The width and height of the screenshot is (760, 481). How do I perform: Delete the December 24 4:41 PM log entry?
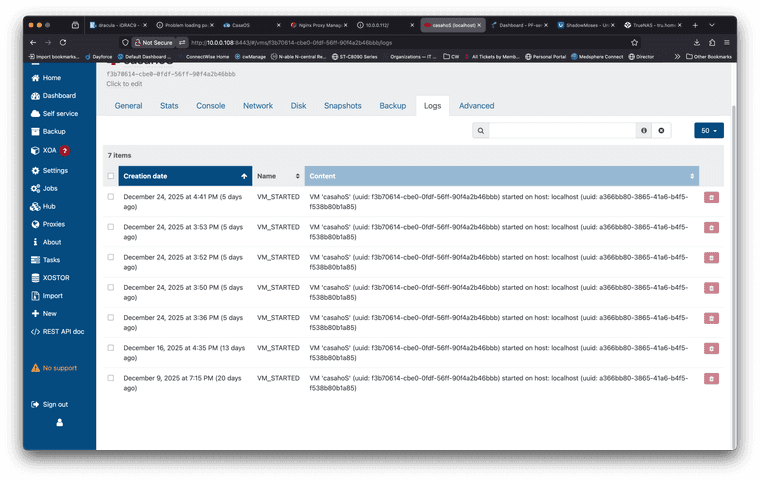711,198
